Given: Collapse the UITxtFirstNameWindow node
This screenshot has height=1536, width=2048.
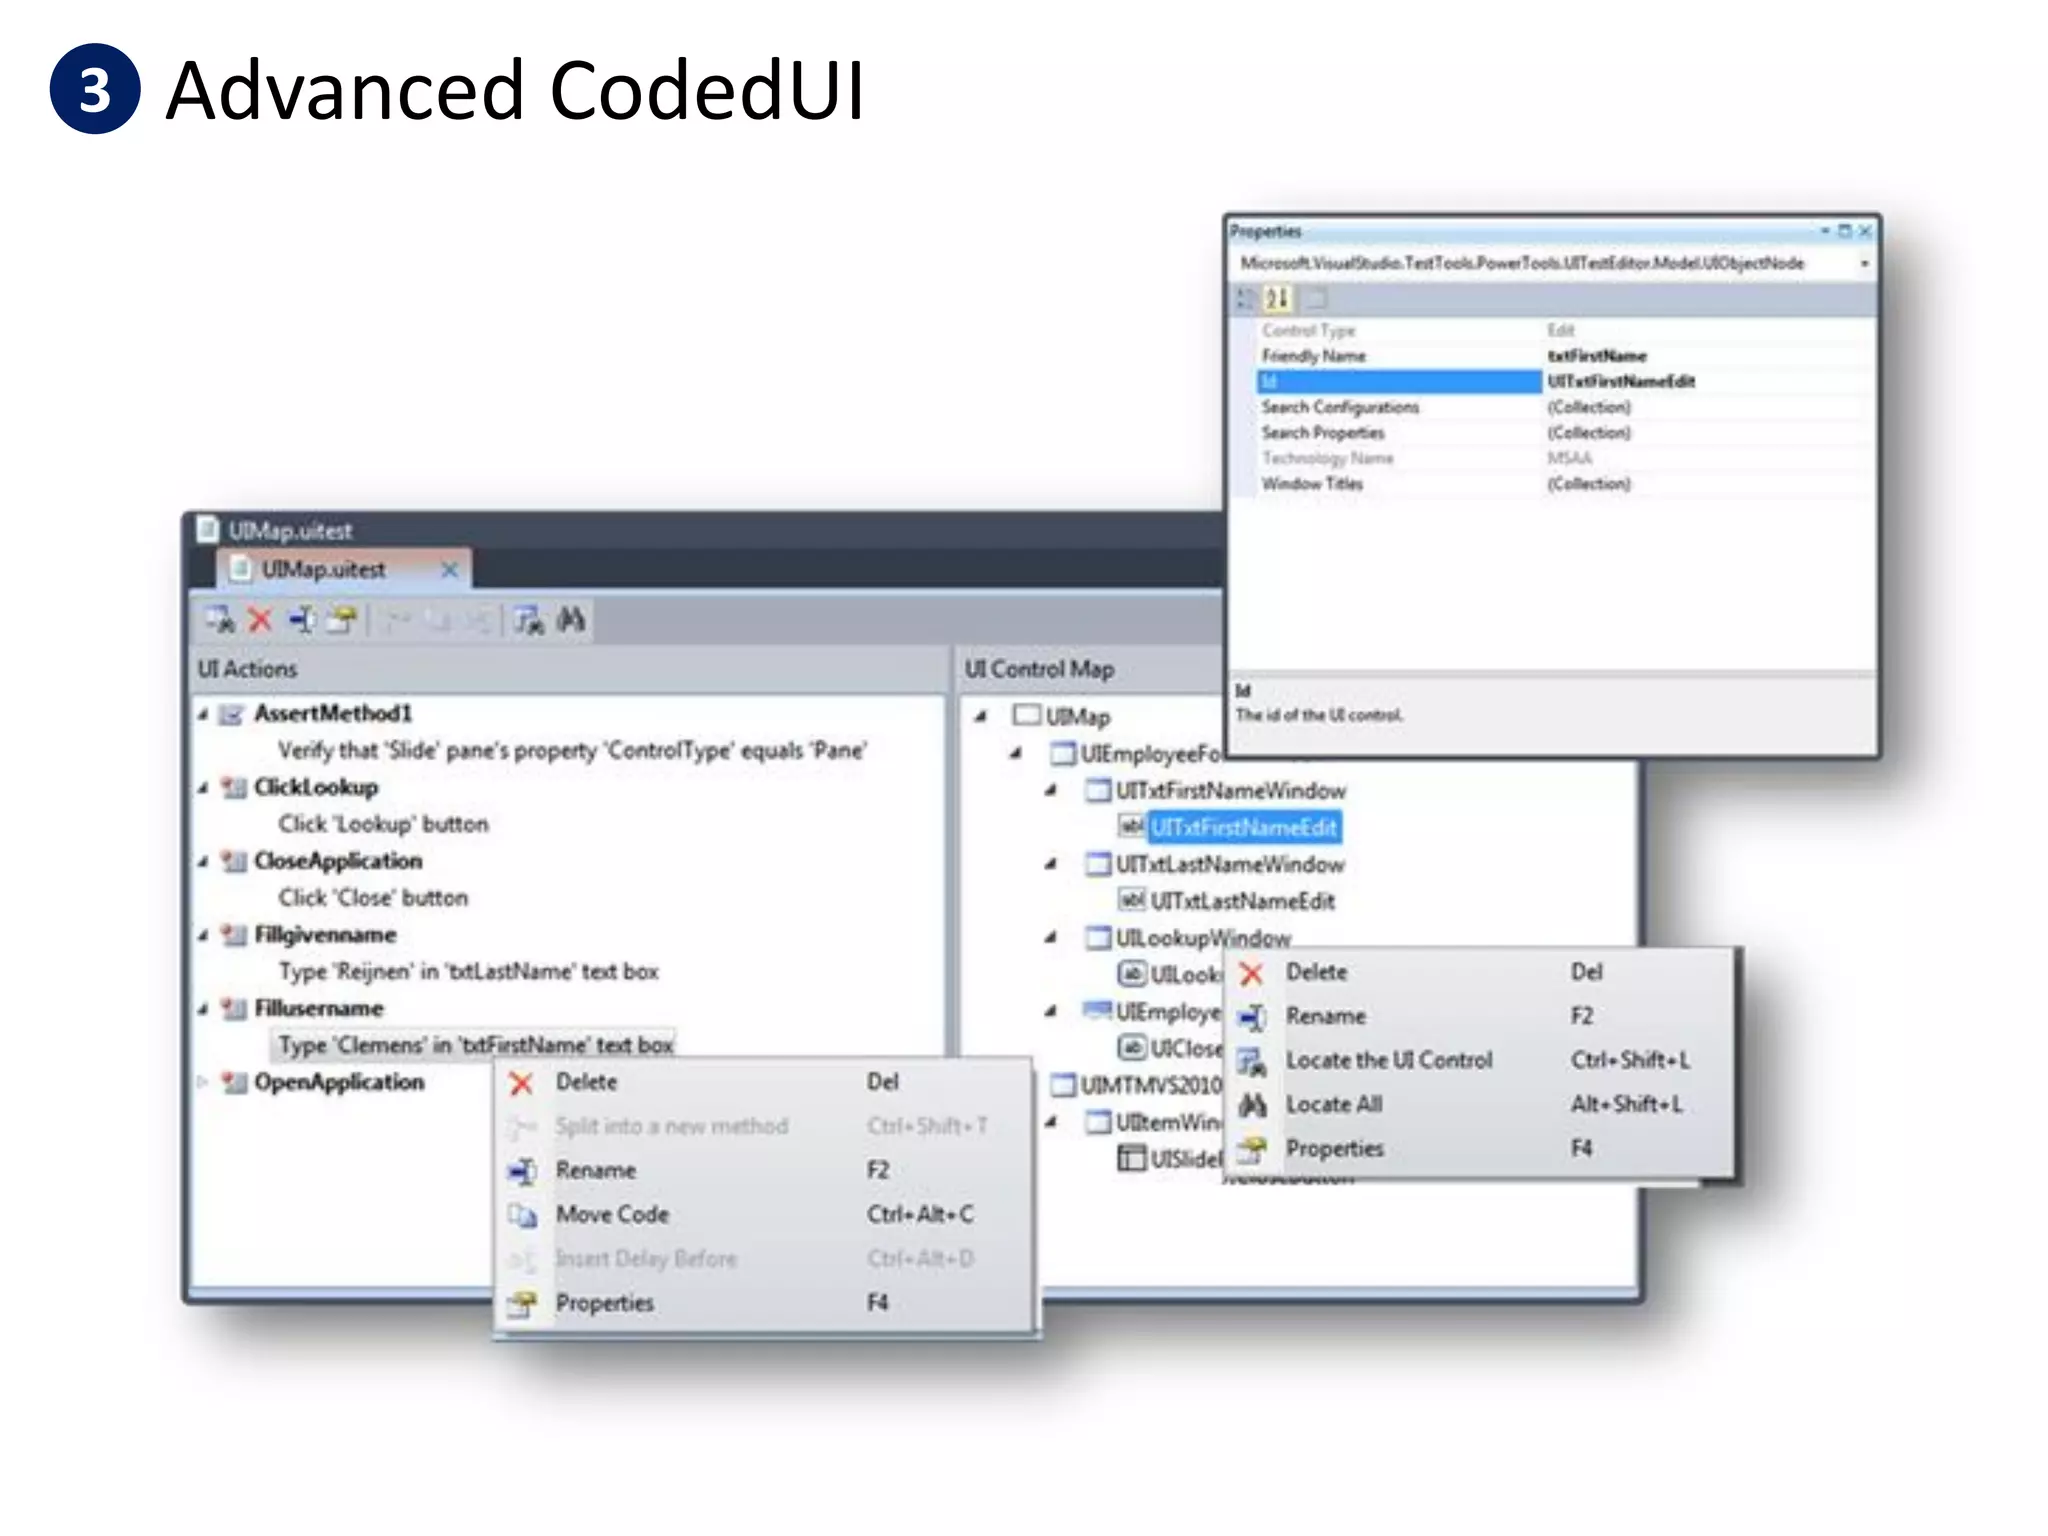Looking at the screenshot, I should pos(1051,791).
